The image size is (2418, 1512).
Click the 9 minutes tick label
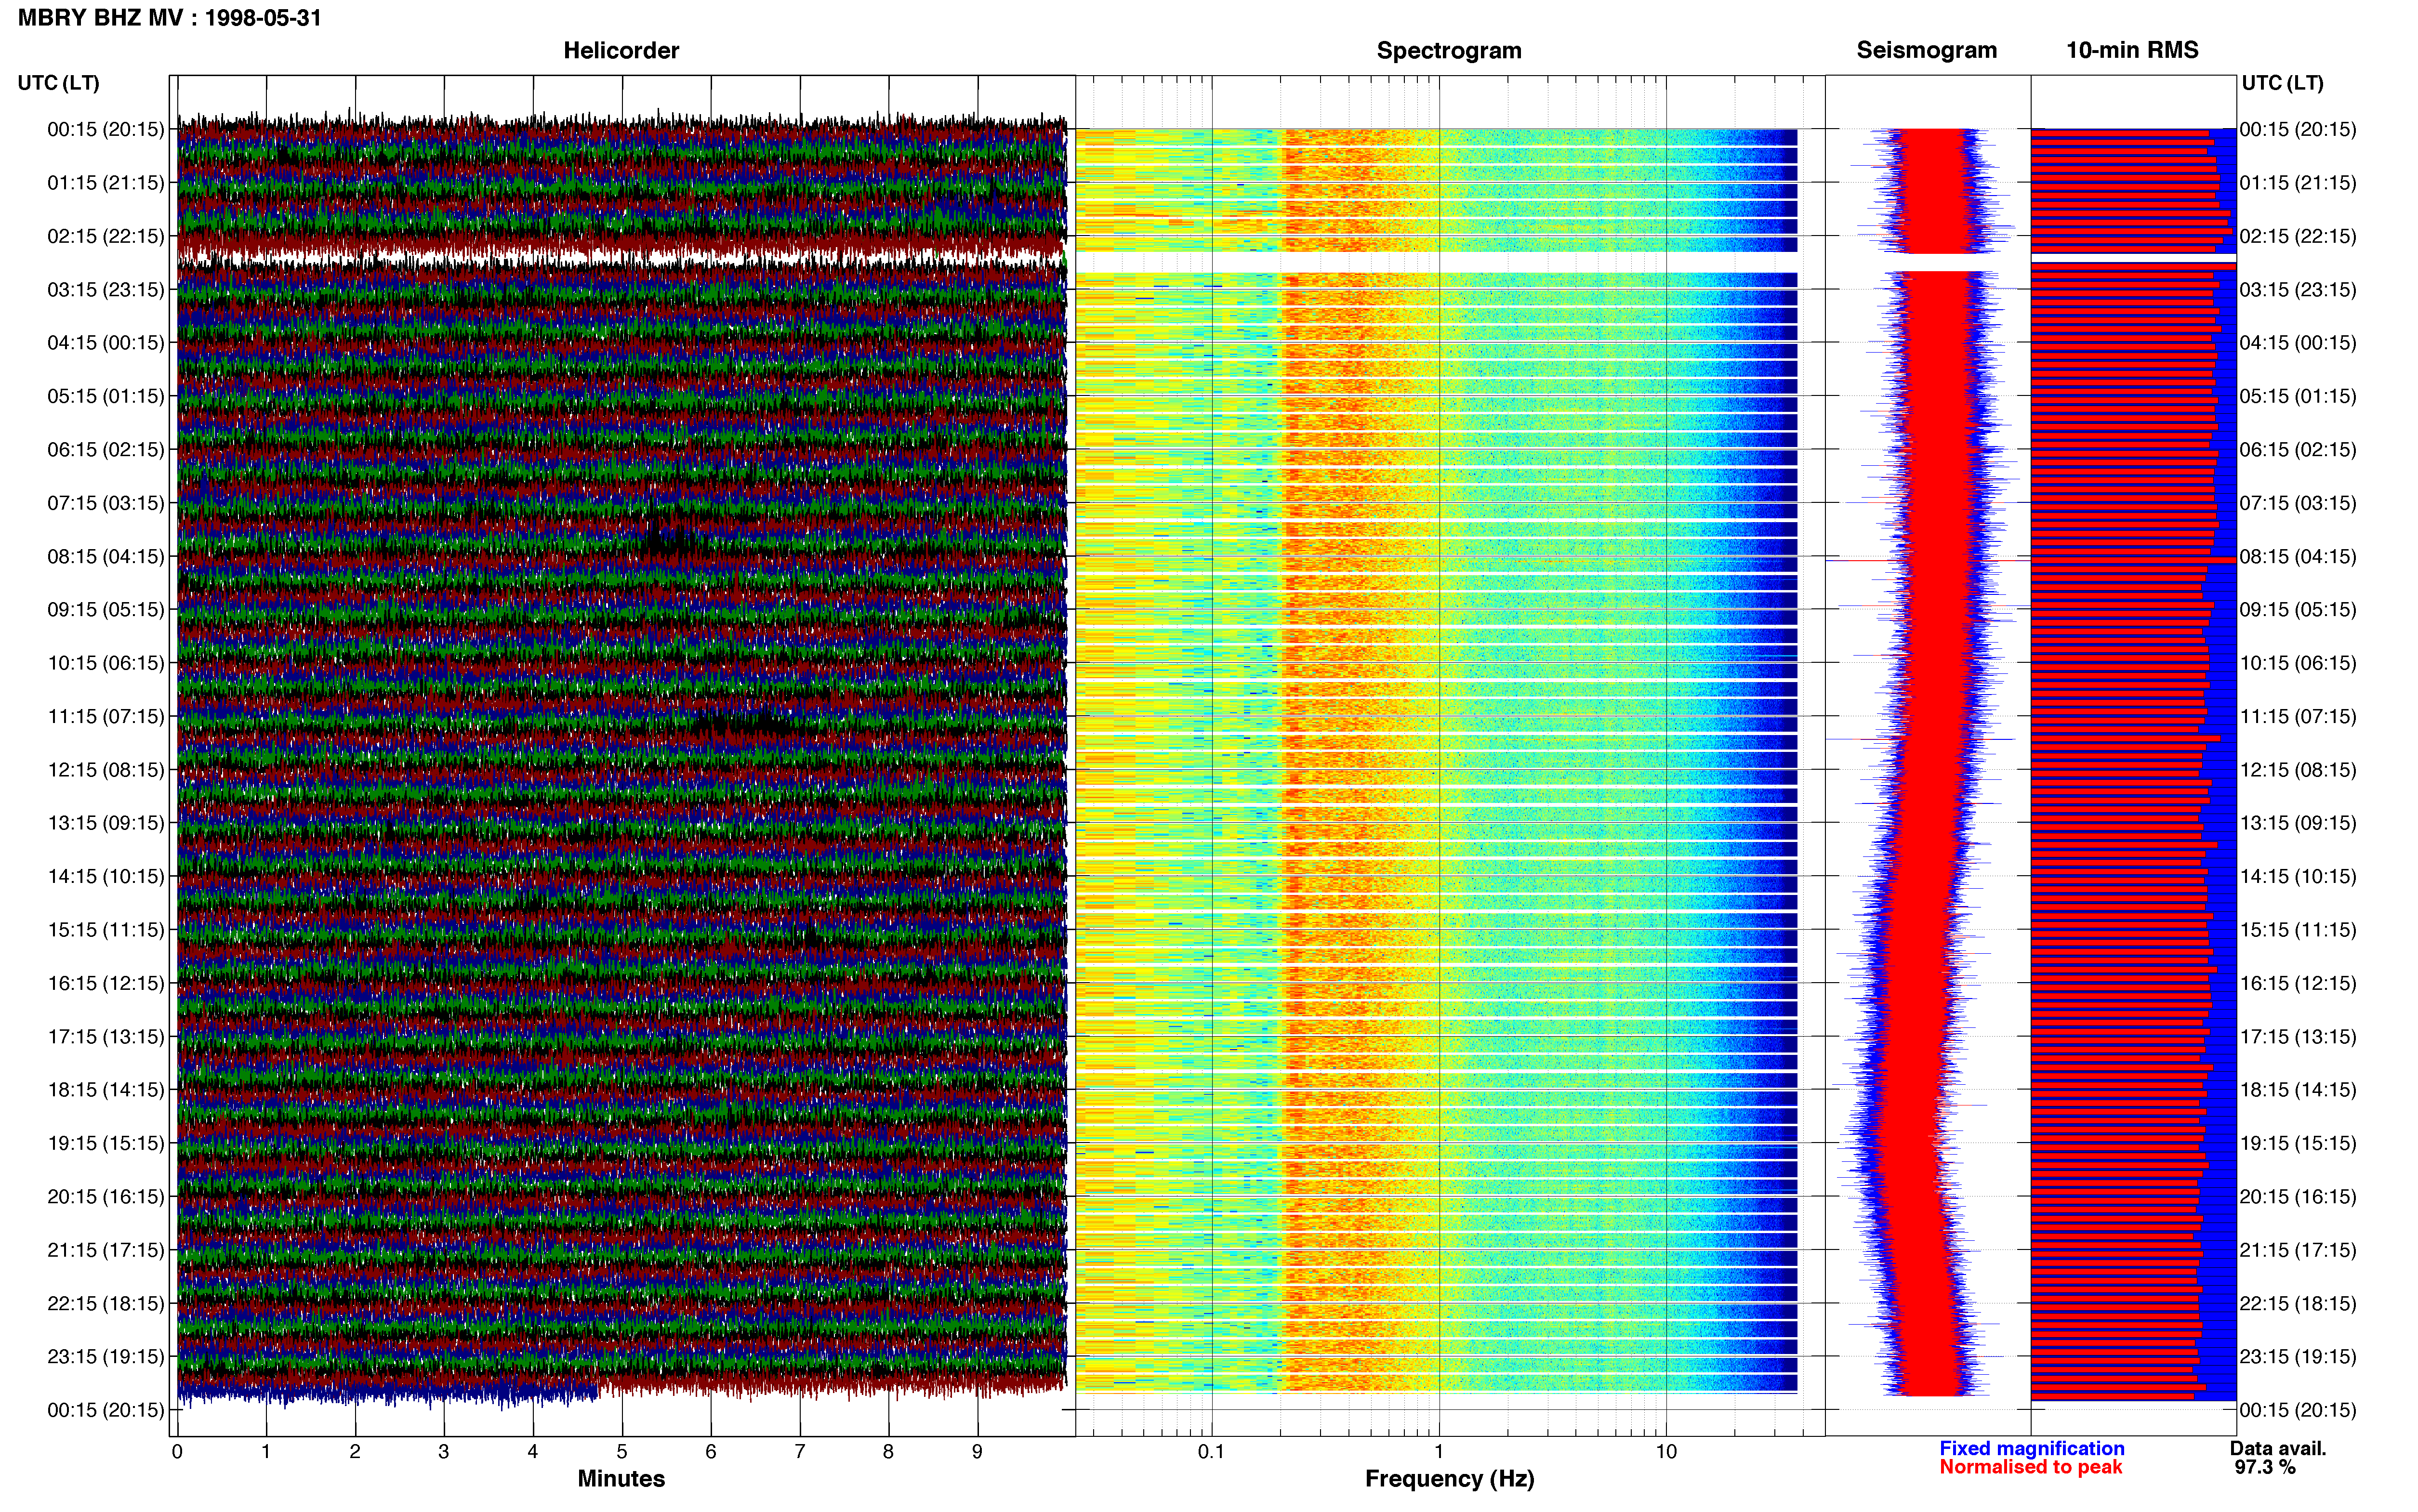[x=977, y=1451]
